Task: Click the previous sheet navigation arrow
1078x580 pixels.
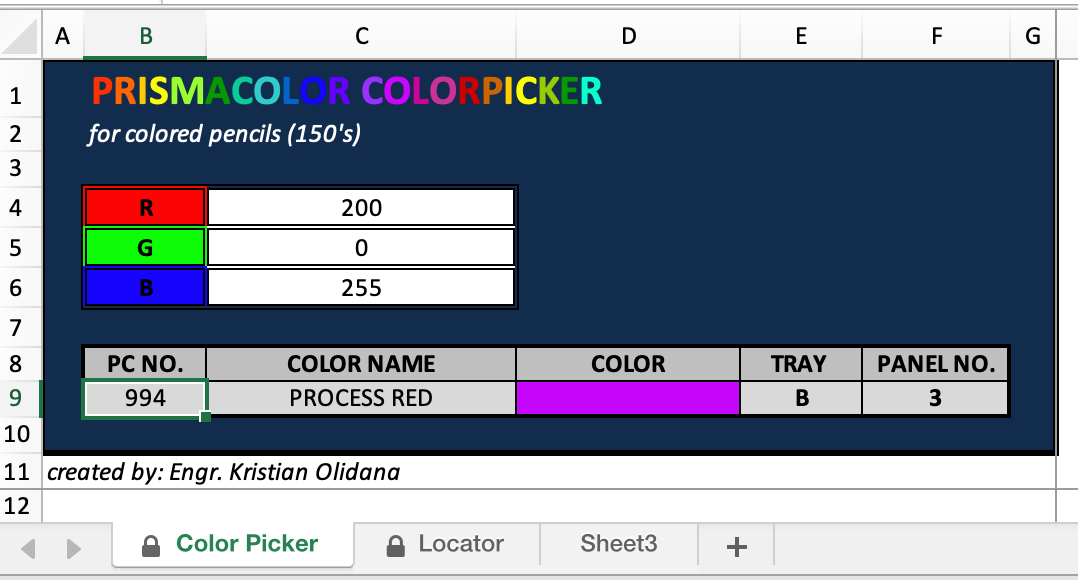Action: tap(28, 548)
